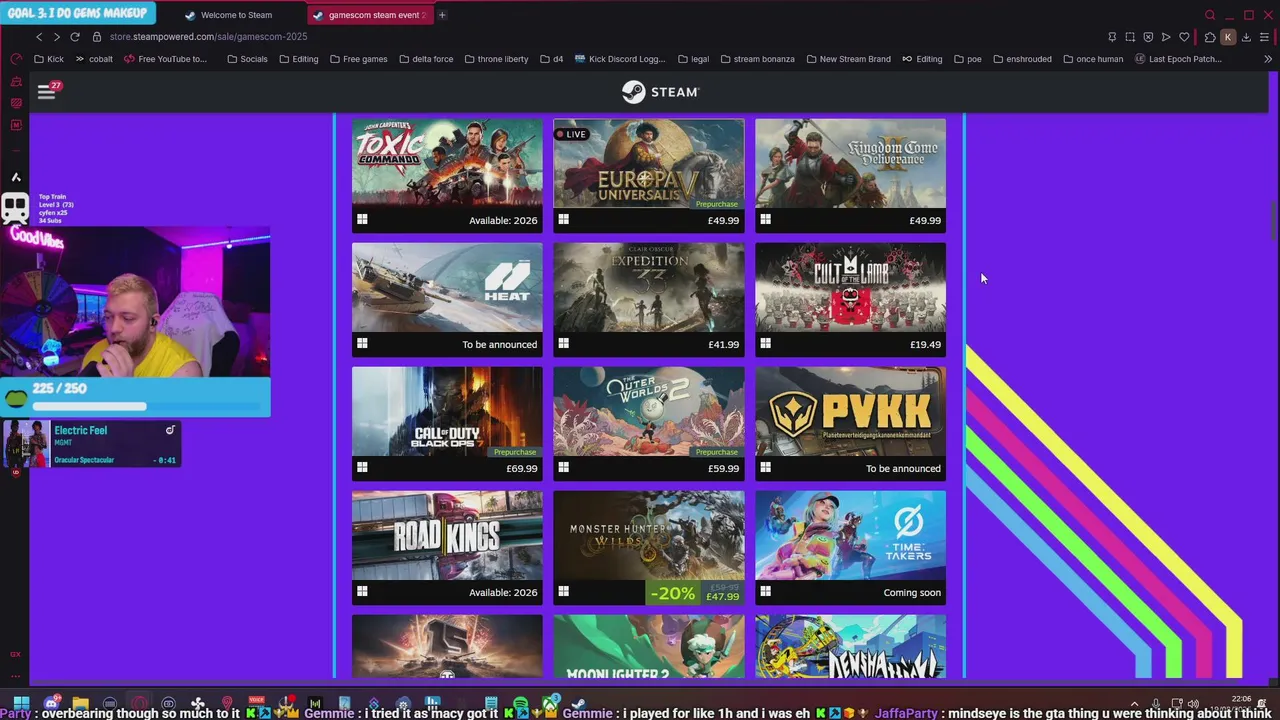This screenshot has width=1280, height=720.
Task: Open the extensions puzzle icon
Action: [x=1210, y=37]
